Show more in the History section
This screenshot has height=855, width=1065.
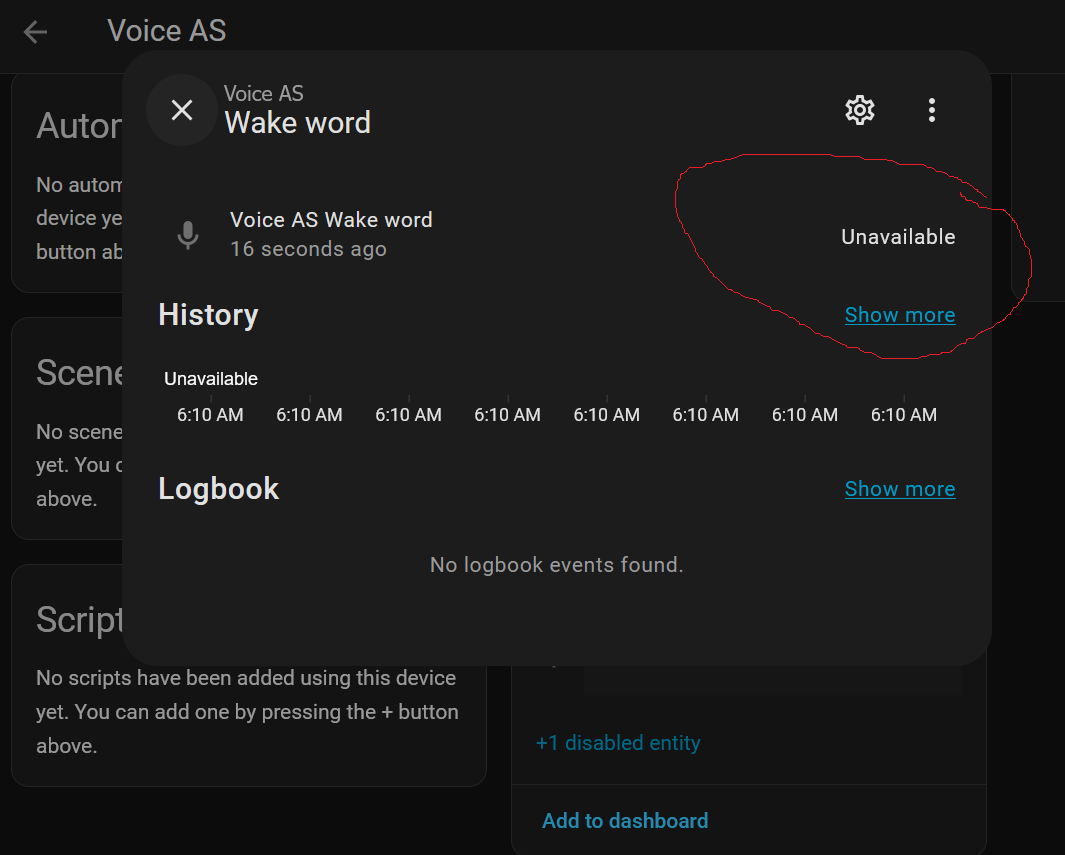899,315
